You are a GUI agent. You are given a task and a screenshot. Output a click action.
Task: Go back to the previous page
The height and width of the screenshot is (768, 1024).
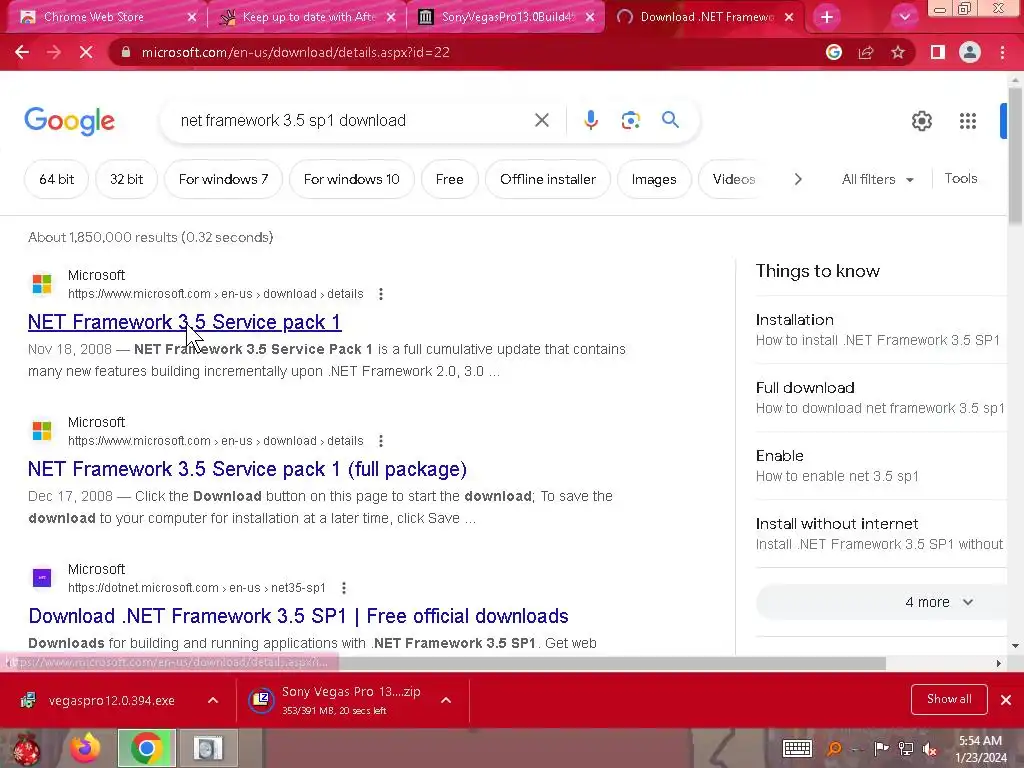pyautogui.click(x=22, y=52)
